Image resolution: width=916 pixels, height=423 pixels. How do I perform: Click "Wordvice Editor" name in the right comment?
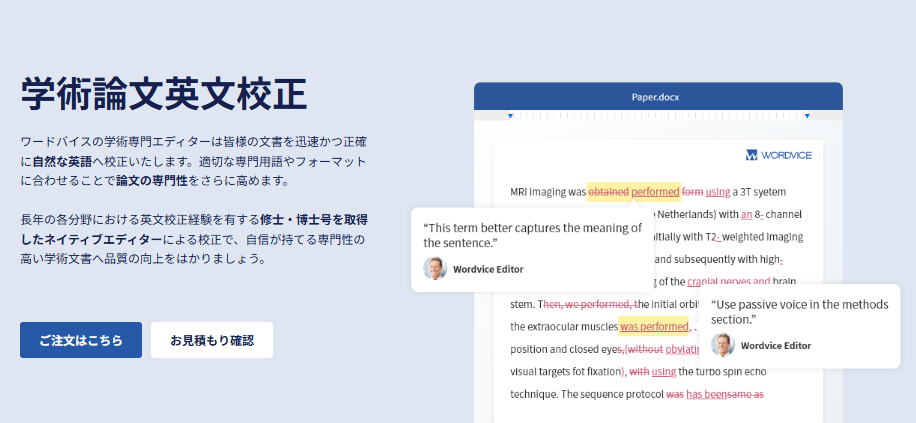tap(776, 345)
